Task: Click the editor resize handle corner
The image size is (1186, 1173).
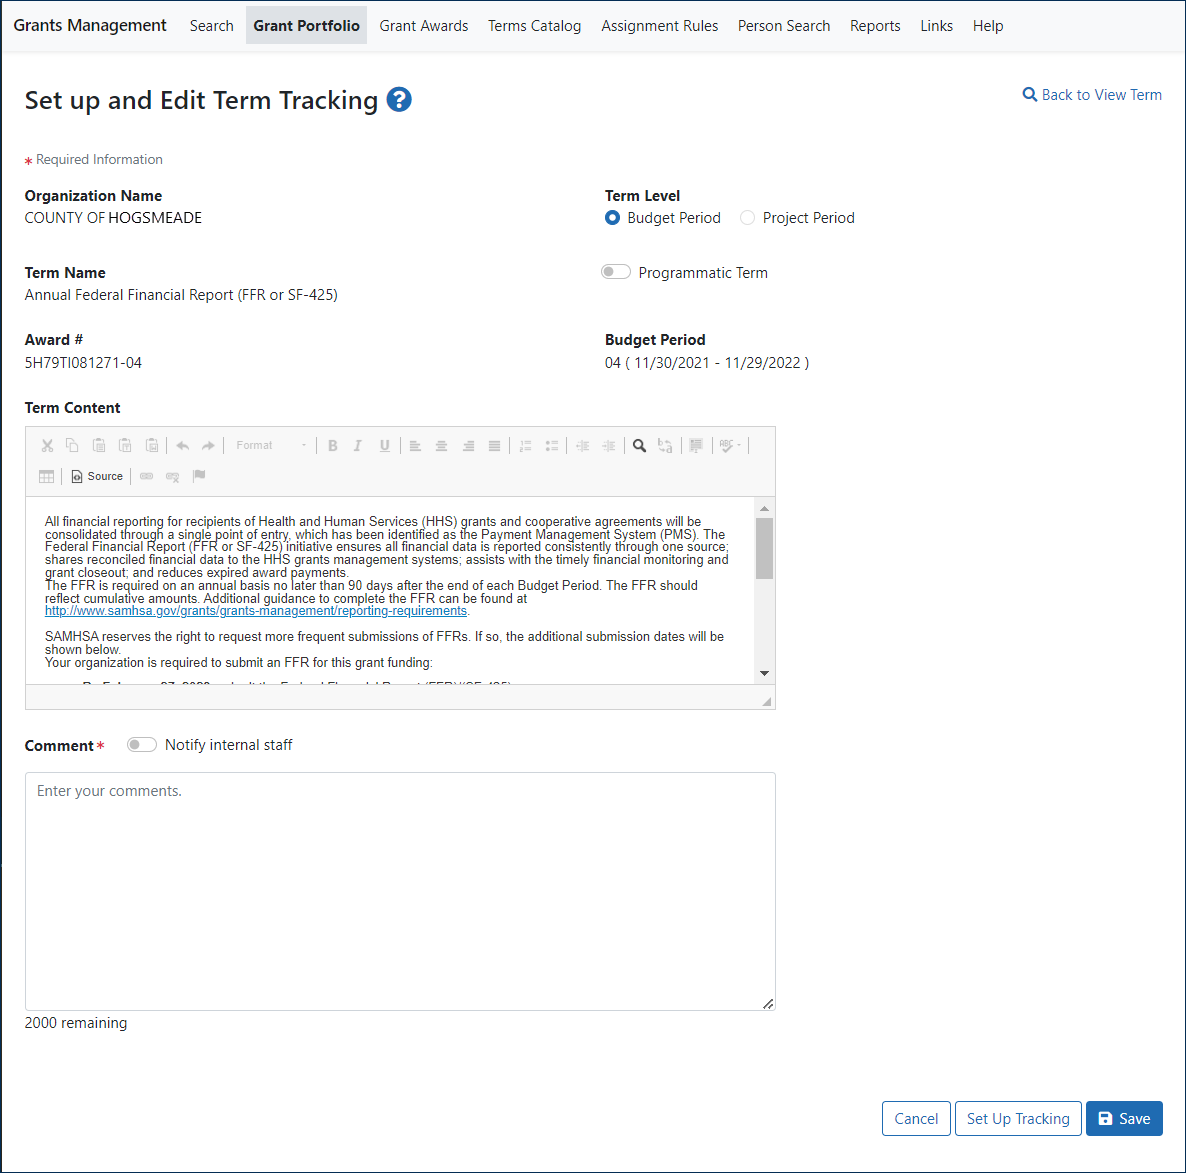Action: tap(767, 701)
